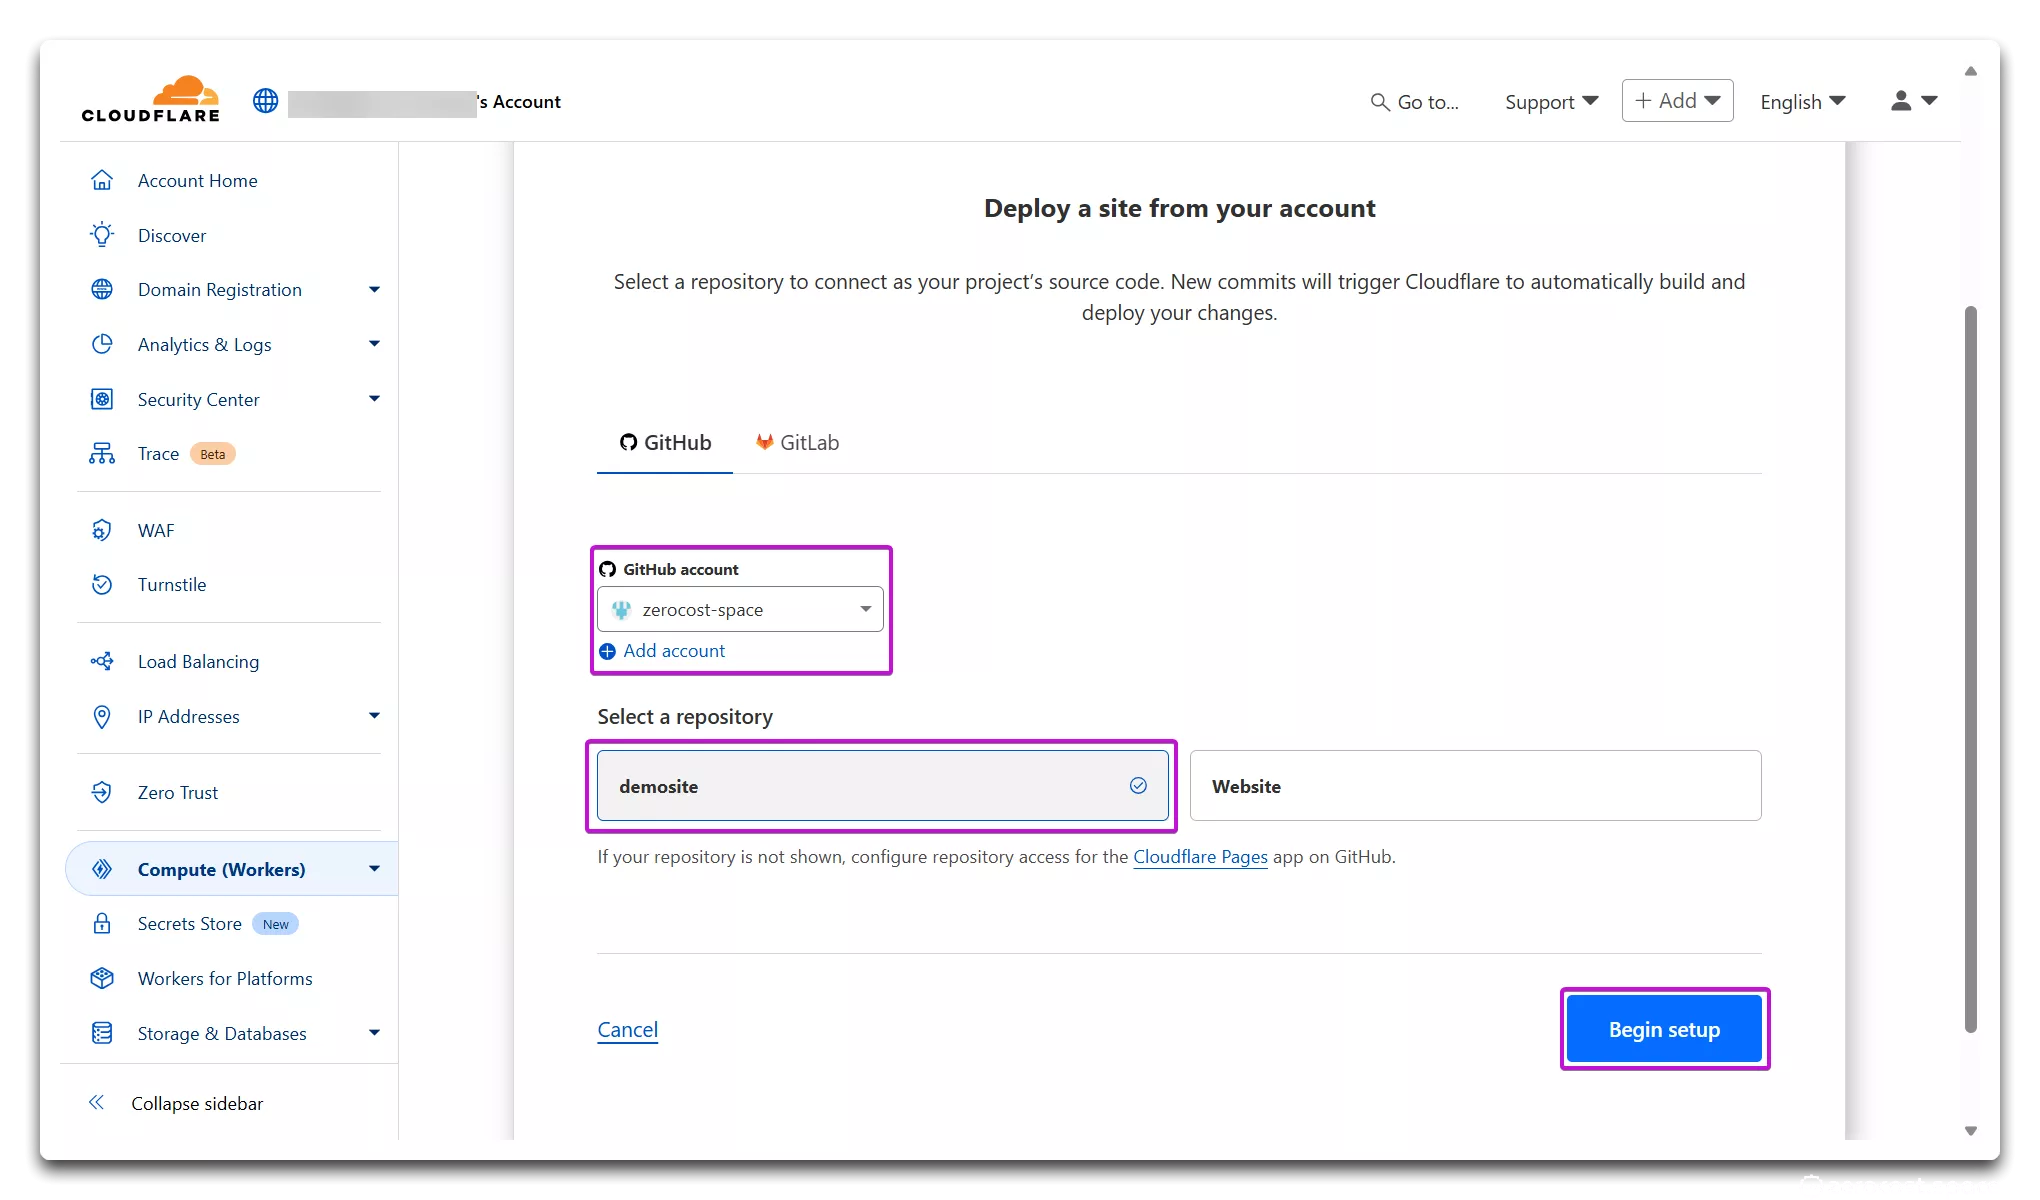Click the checkmark icon on demosite
The width and height of the screenshot is (2040, 1200).
pyautogui.click(x=1138, y=786)
